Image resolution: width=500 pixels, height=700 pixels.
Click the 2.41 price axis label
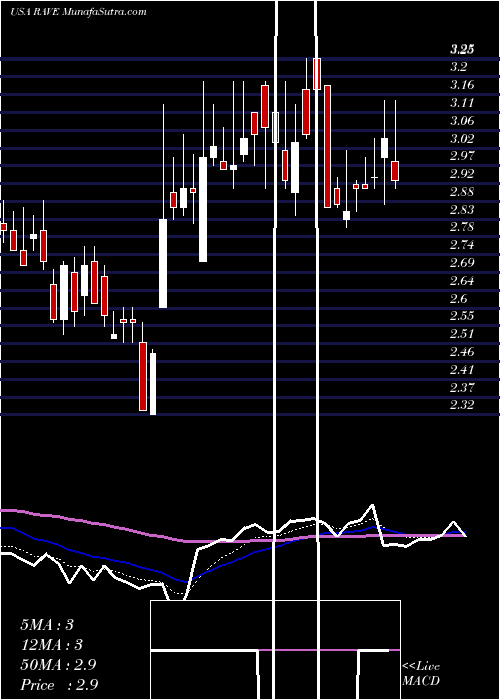(x=462, y=369)
